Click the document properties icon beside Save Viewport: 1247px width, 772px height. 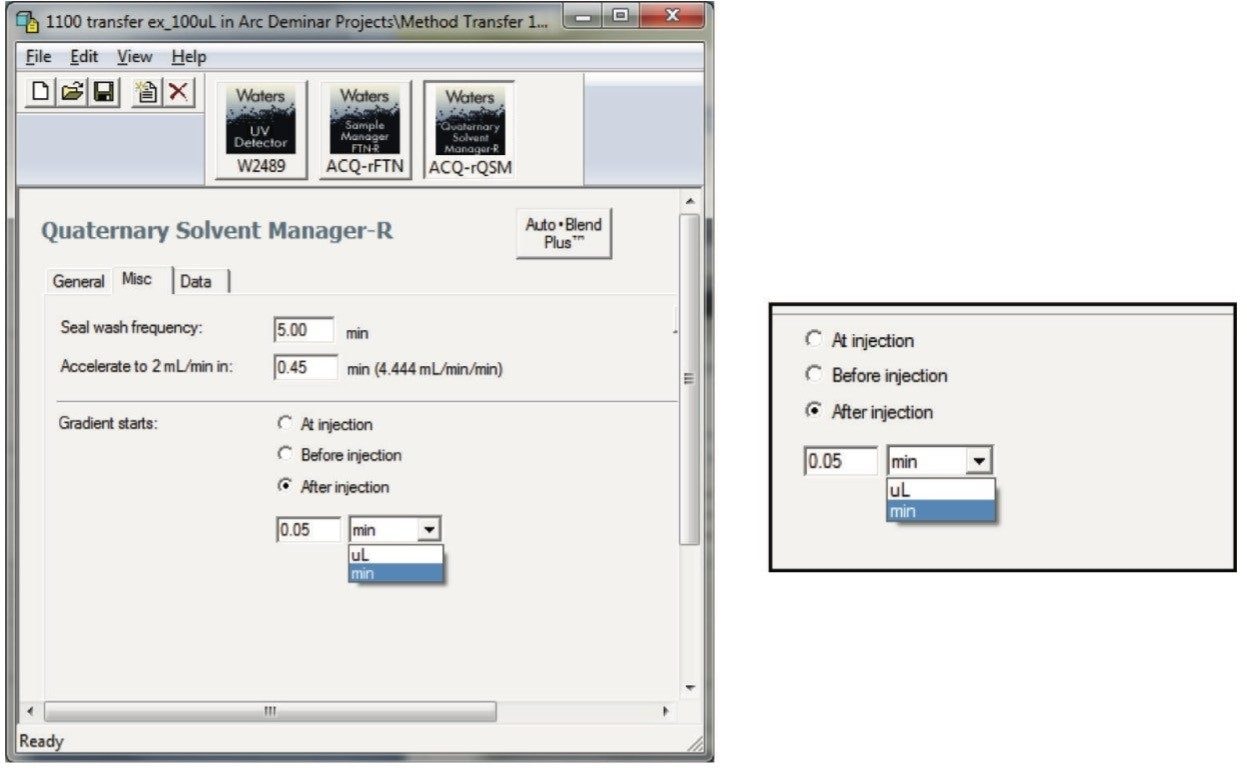click(146, 92)
